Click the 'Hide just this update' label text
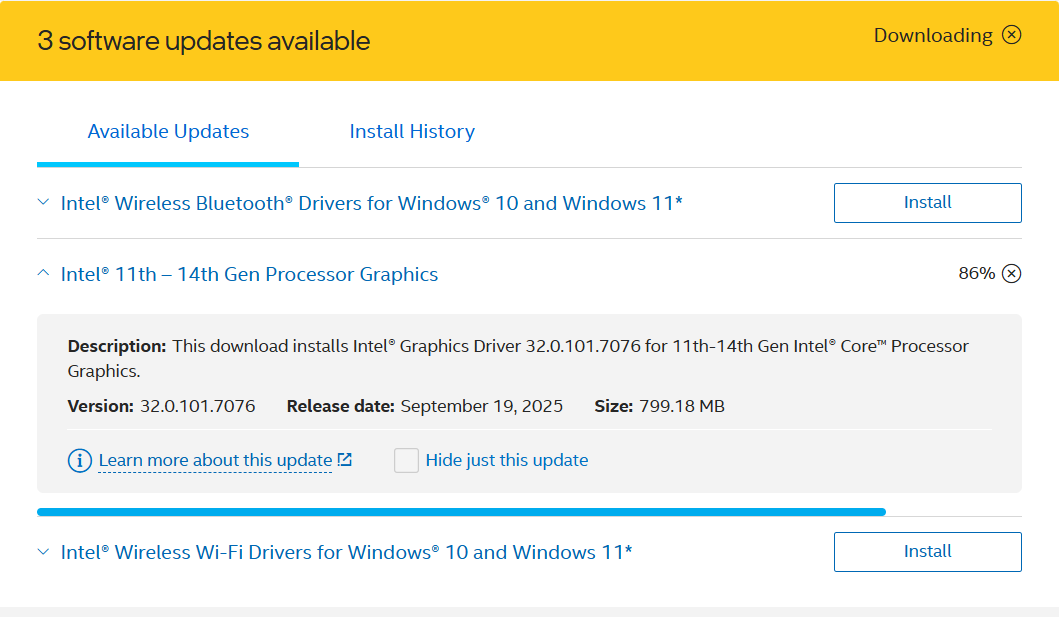The width and height of the screenshot is (1059, 617). click(x=506, y=460)
